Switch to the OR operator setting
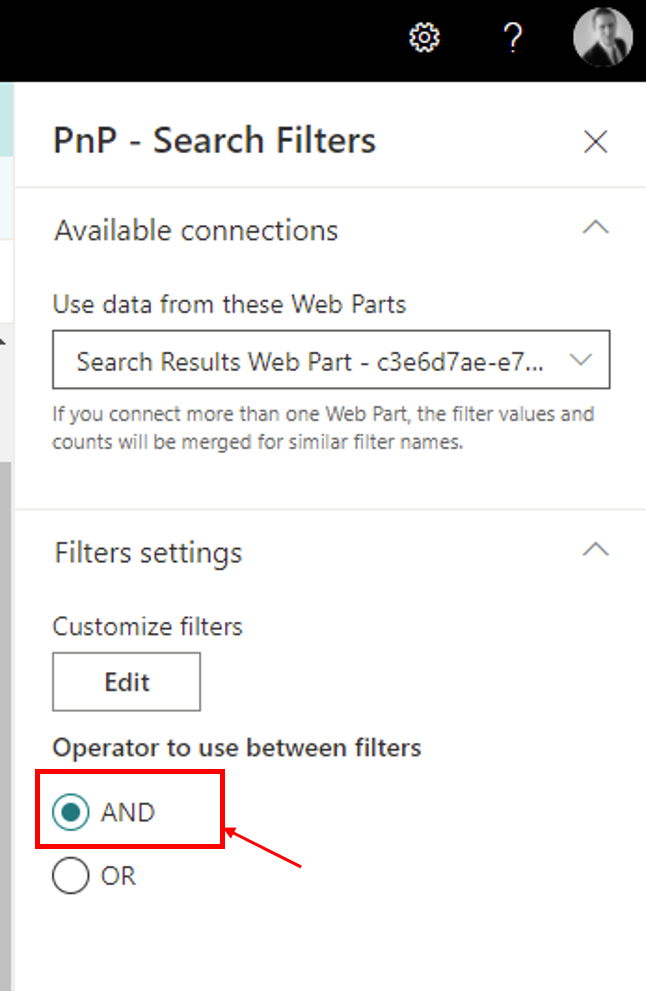This screenshot has height=991, width=646. click(70, 875)
